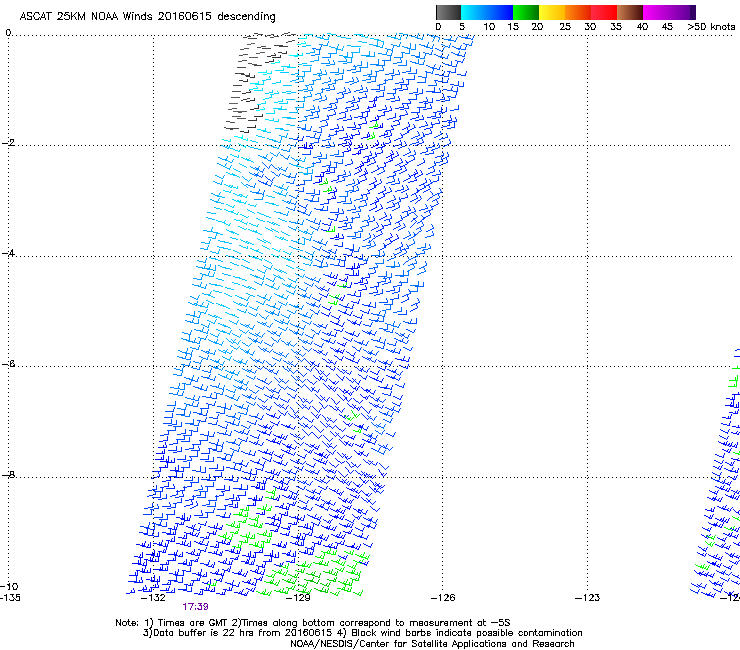
Task: Click the note line "Times are GMT"
Action: tap(194, 623)
